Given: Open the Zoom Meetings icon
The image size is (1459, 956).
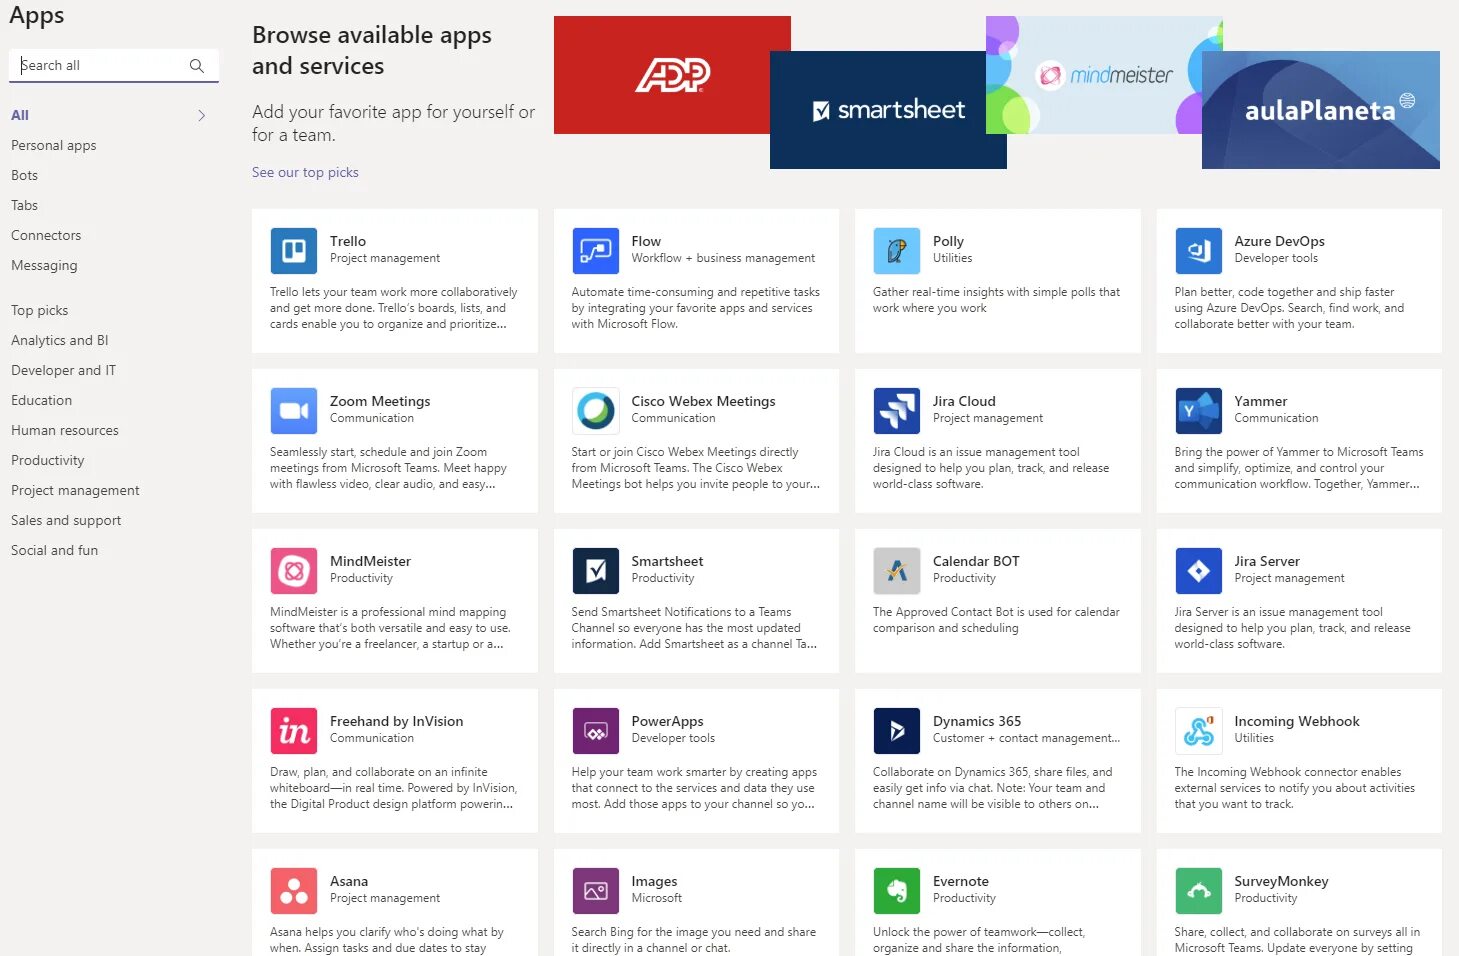Looking at the screenshot, I should pos(294,411).
